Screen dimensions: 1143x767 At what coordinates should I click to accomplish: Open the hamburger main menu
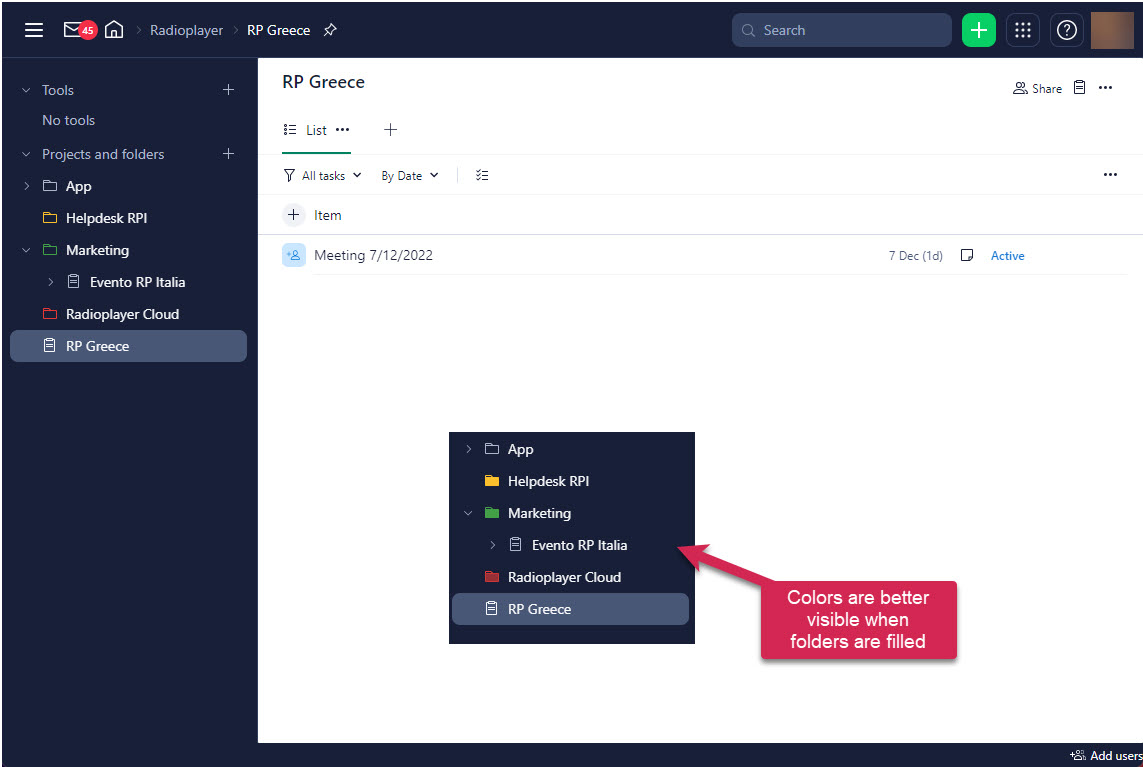click(x=34, y=30)
